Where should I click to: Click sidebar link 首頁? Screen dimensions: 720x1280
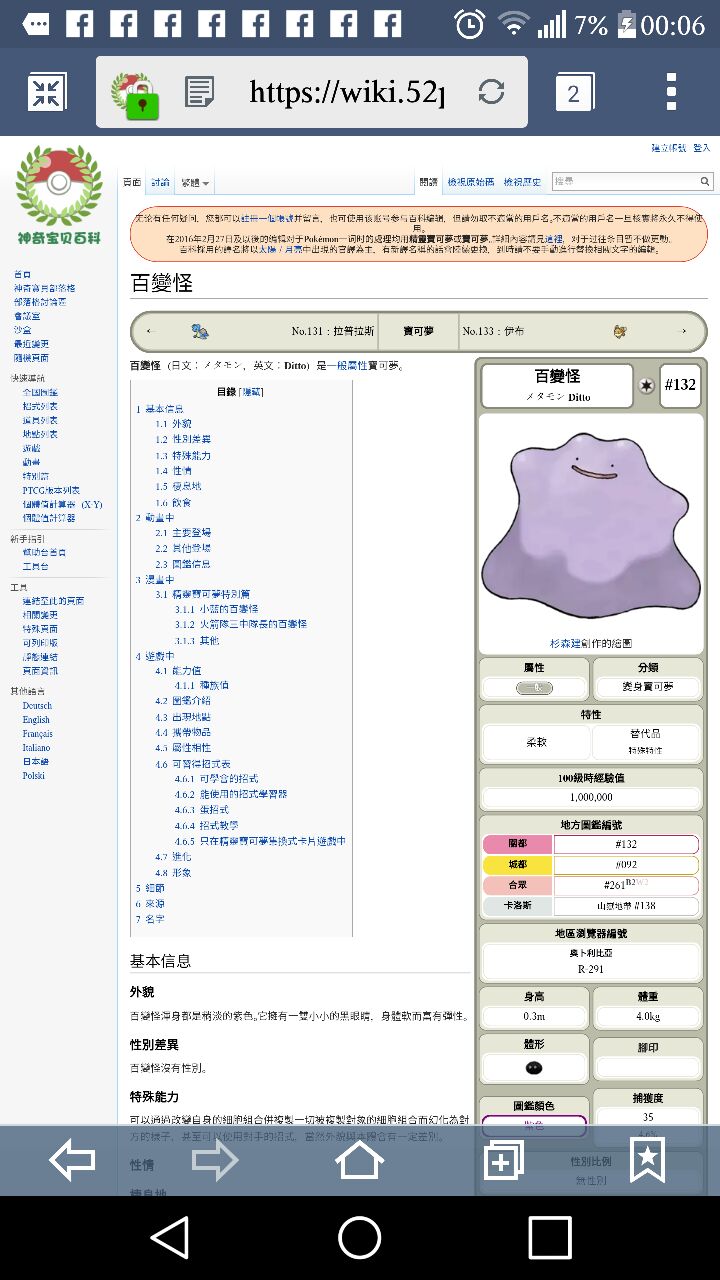pos(22,274)
